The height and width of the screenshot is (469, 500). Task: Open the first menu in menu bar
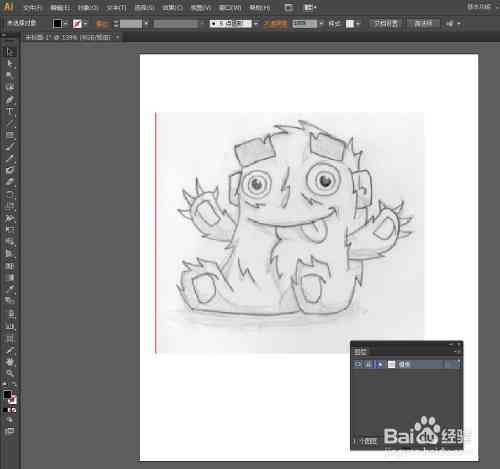click(32, 7)
